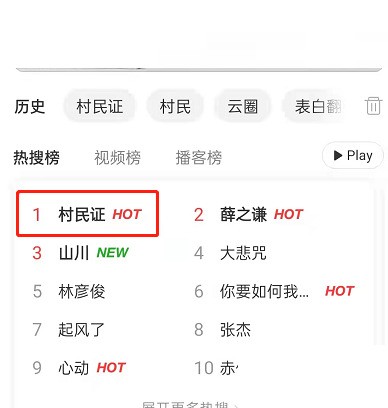
Task: Tap history tag 云圈
Action: click(243, 107)
